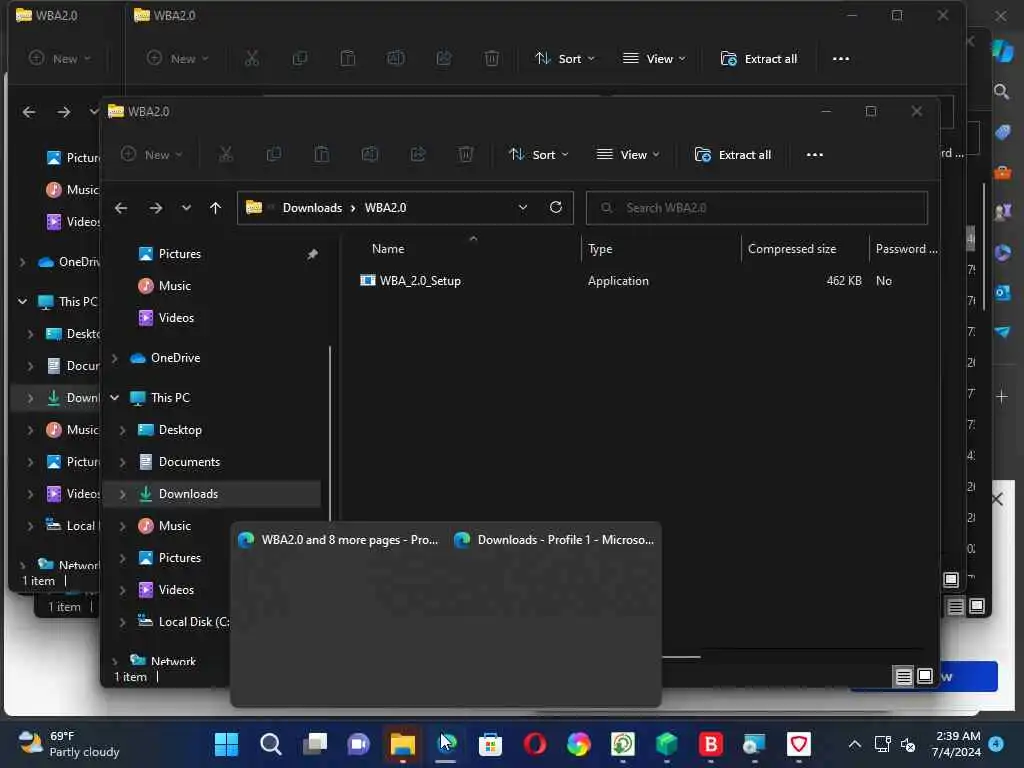Screen dimensions: 1024x768
Task: Click Edge sidebar search icon
Action: point(1002,91)
